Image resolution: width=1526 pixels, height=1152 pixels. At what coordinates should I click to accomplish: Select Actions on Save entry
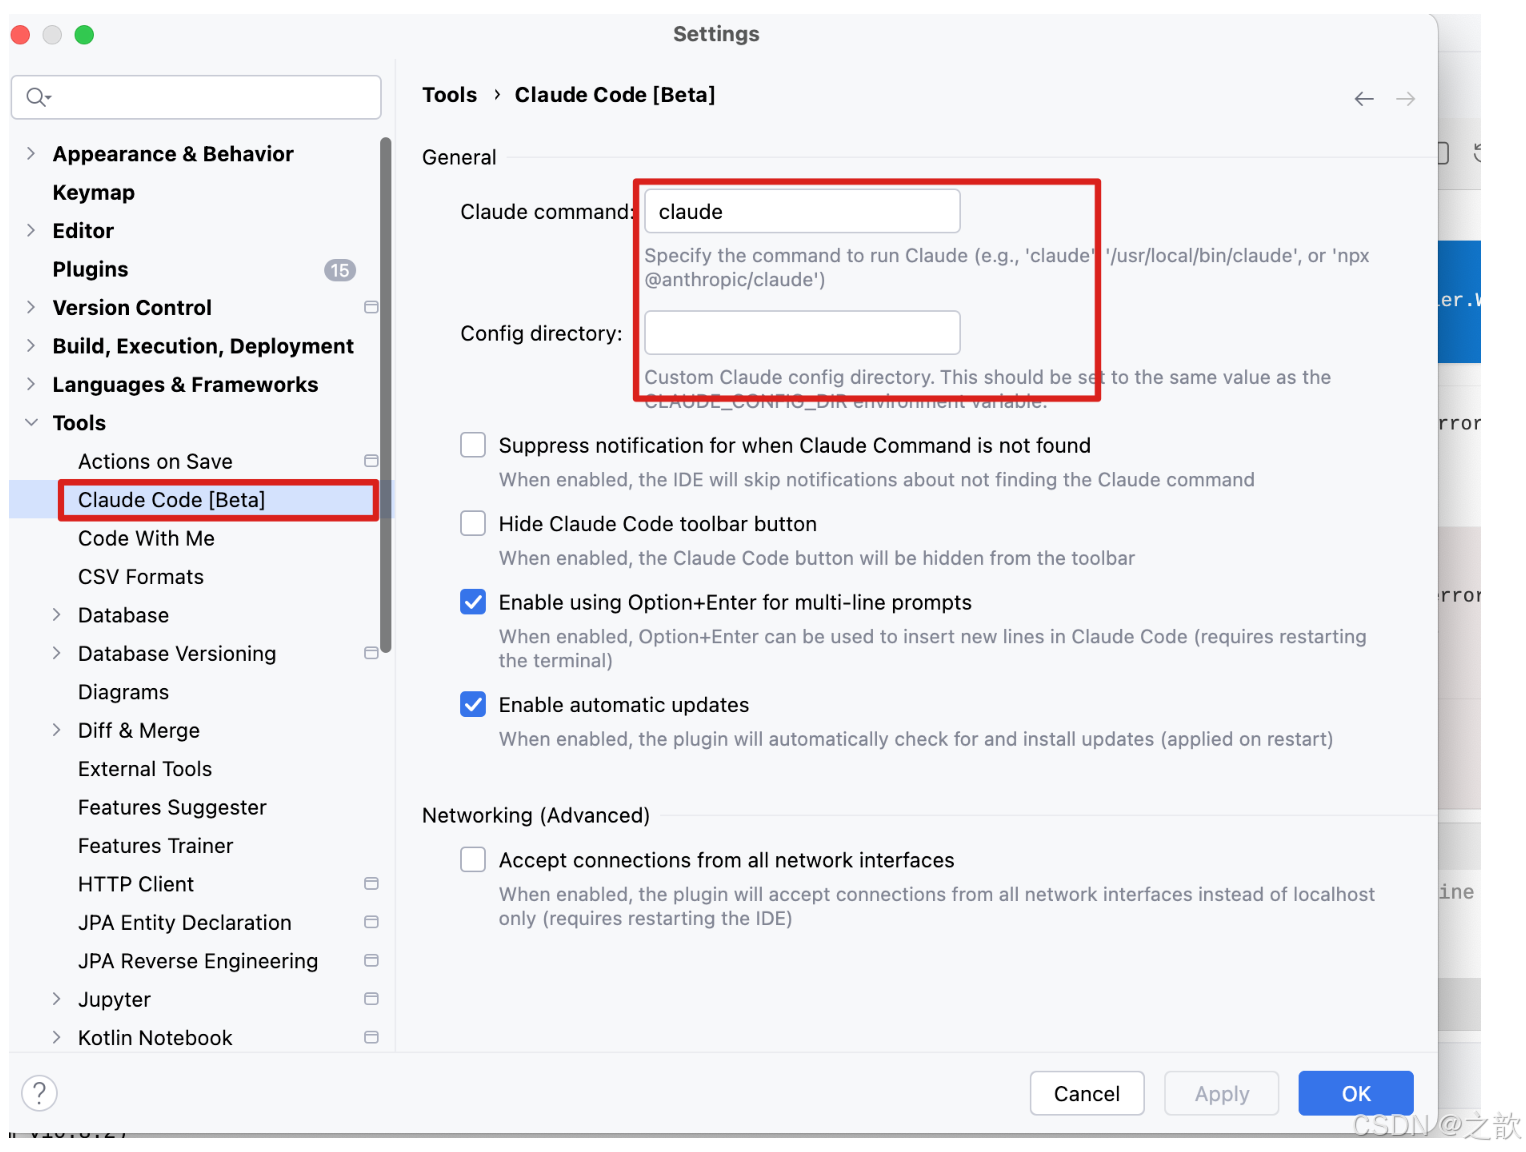(155, 461)
